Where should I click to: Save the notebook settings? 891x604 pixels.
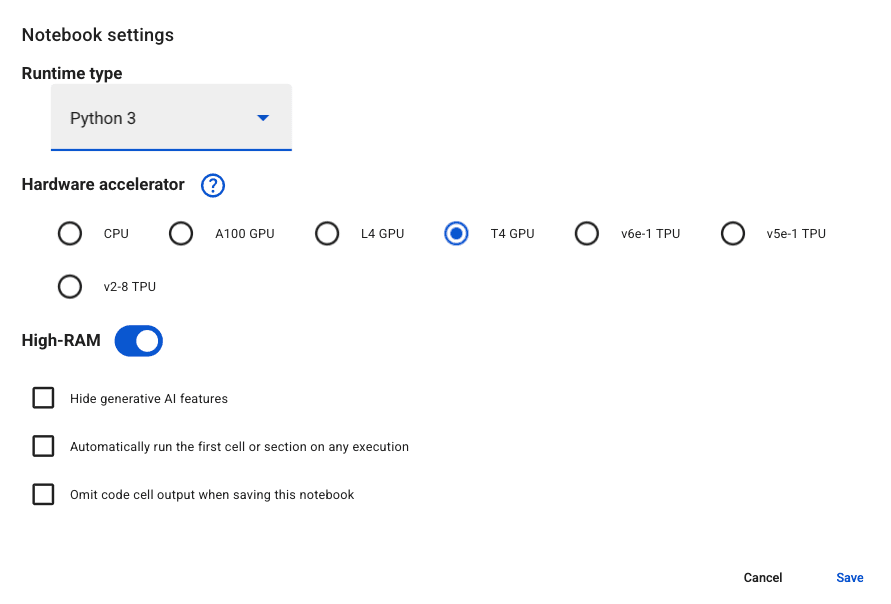click(x=850, y=578)
